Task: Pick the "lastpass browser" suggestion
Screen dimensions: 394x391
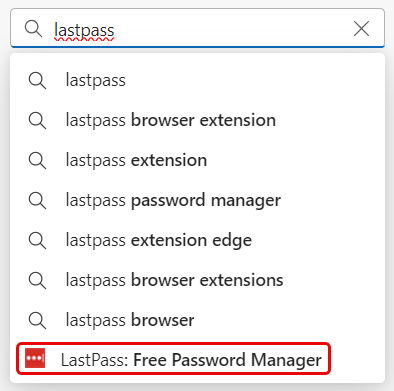Action: (197, 320)
